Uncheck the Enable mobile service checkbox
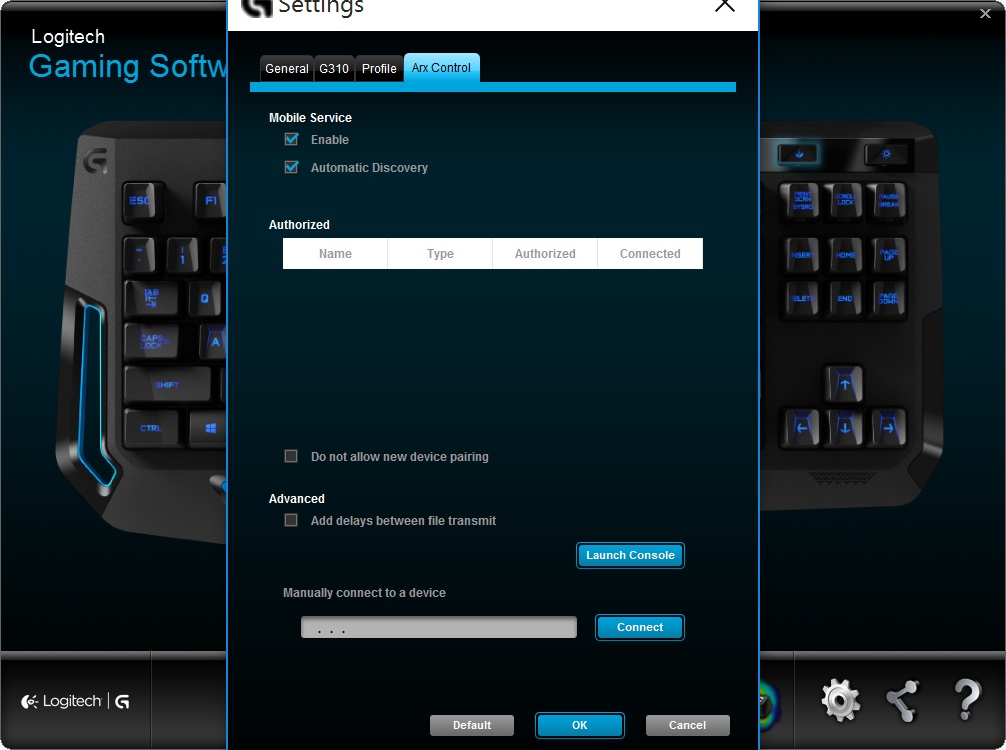The height and width of the screenshot is (750, 1006). point(291,139)
